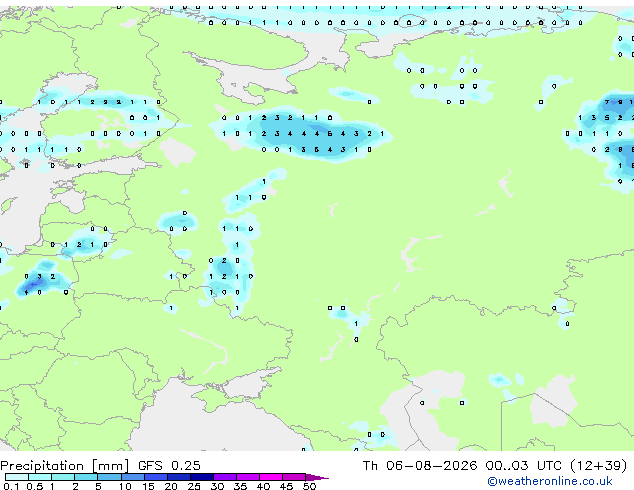The width and height of the screenshot is (634, 490).
Task: Click the purple arrow tip beyond 50
Action: [x=317, y=477]
